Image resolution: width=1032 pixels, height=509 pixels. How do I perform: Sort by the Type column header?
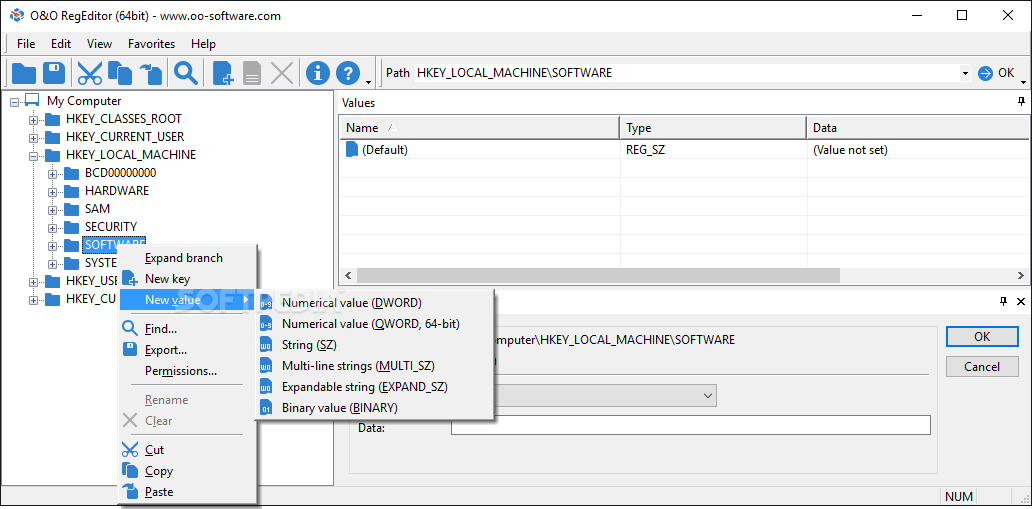tap(713, 128)
